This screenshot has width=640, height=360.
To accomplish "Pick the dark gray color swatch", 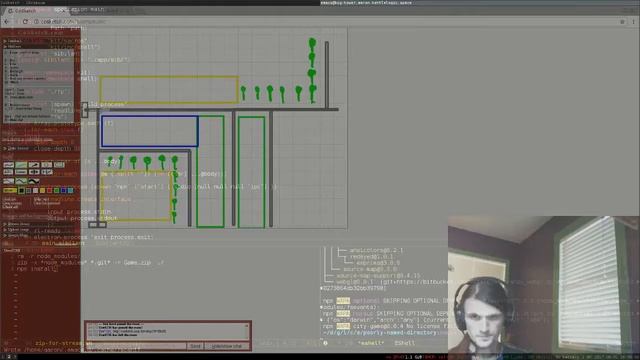I will pos(29,190).
